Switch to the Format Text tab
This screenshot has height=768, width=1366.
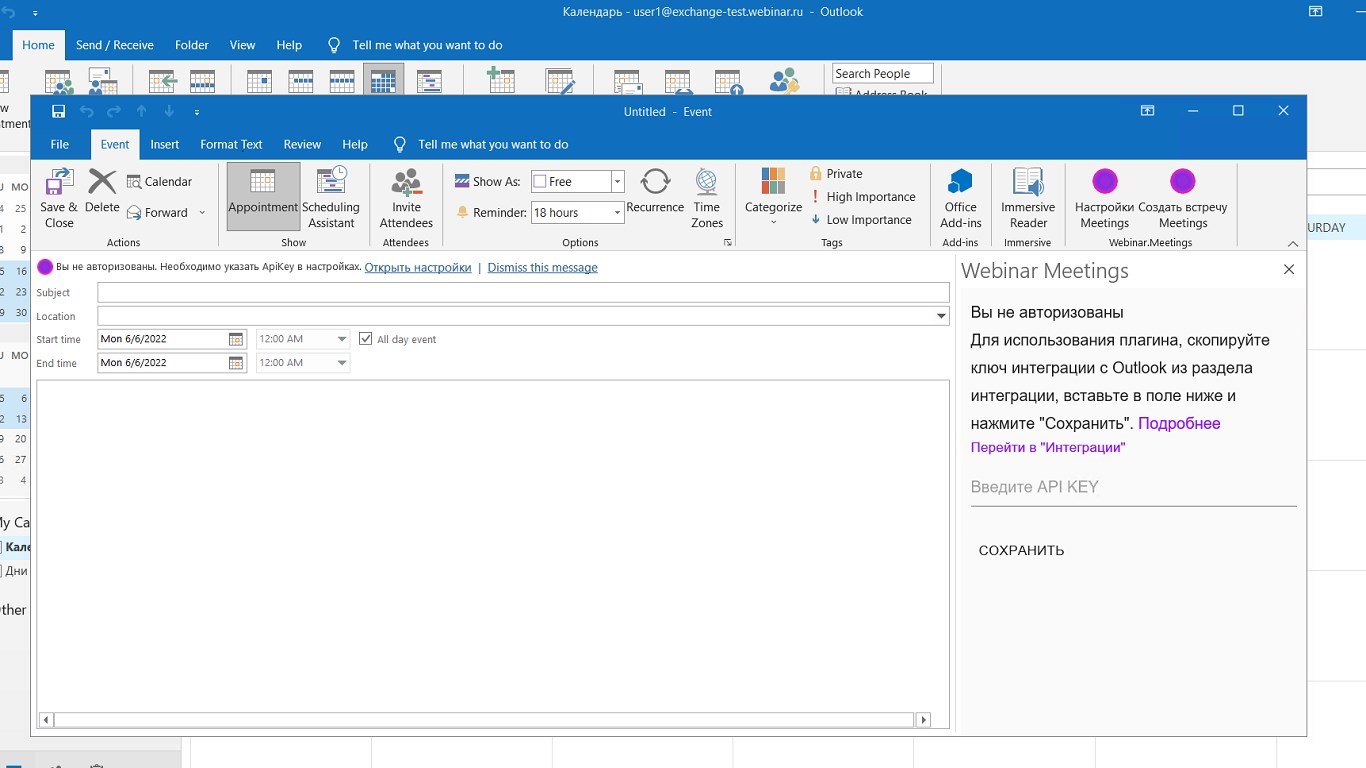point(231,145)
